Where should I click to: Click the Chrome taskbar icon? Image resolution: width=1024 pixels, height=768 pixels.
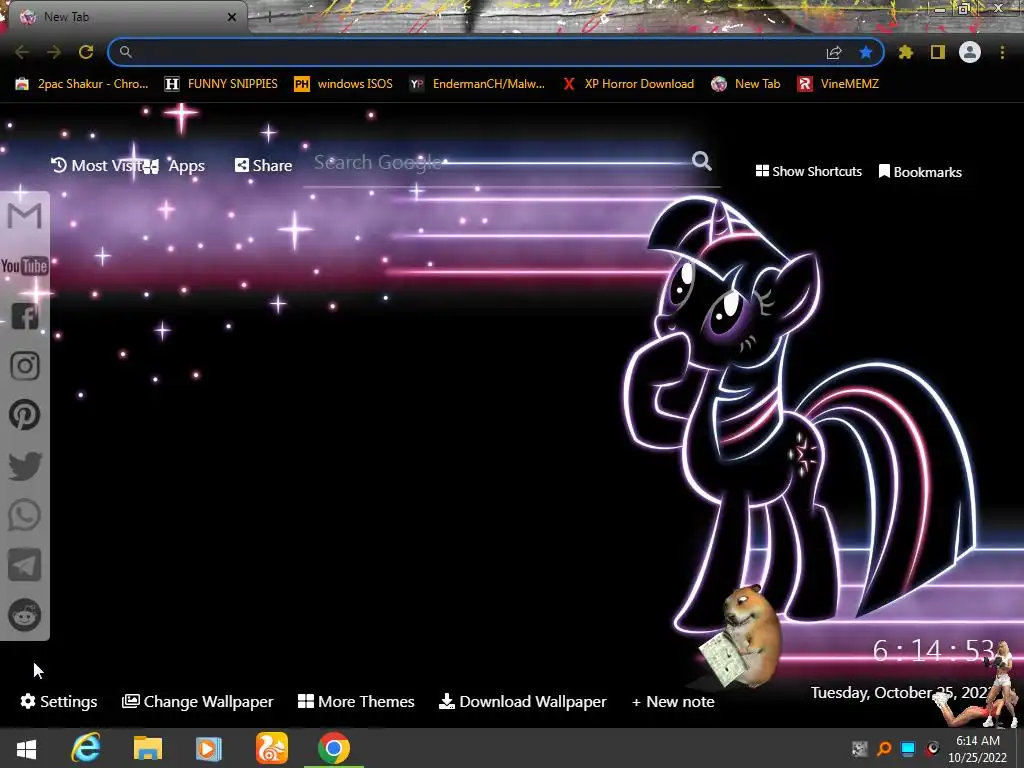(x=334, y=748)
